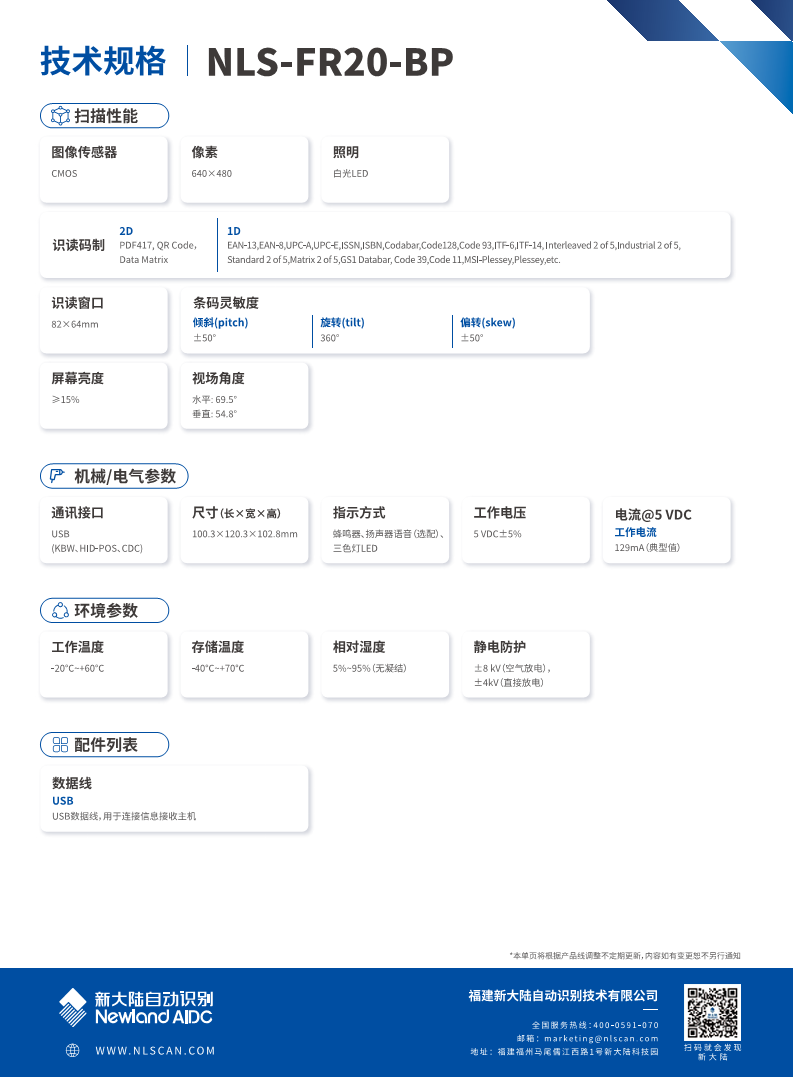Click the 环境参数 section header
Screen dimensions: 793x1077
104,611
